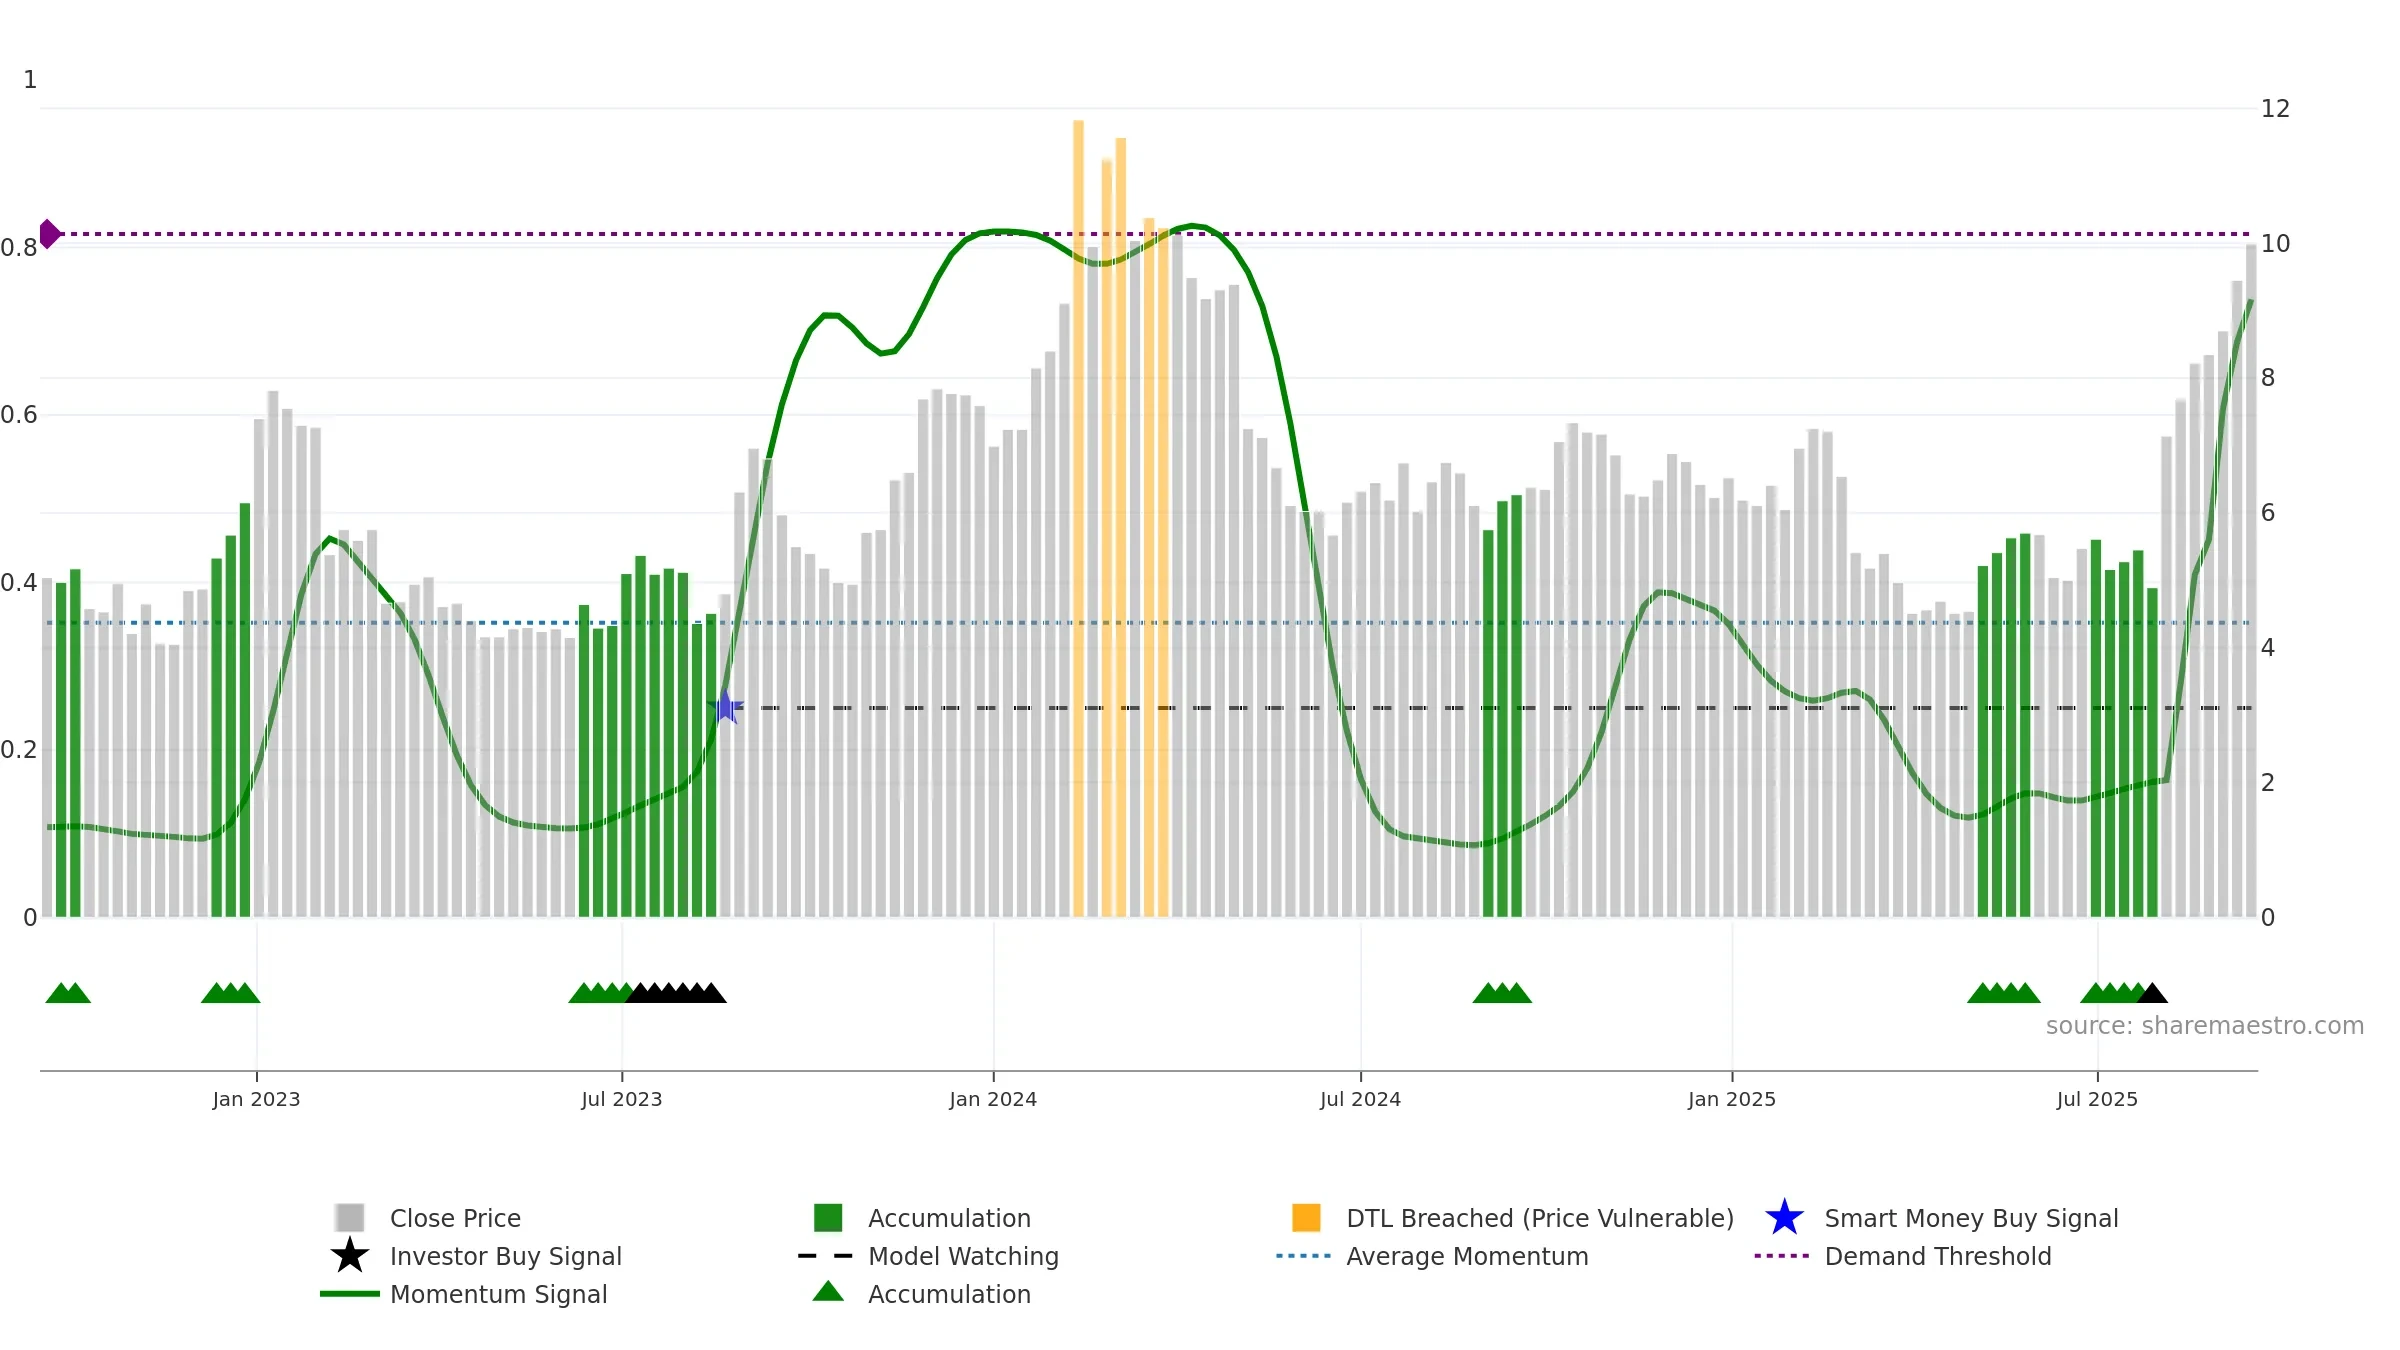Viewport: 2400px width, 1350px height.
Task: Click the purple diamond on the Demand Threshold line
Action: coord(49,234)
